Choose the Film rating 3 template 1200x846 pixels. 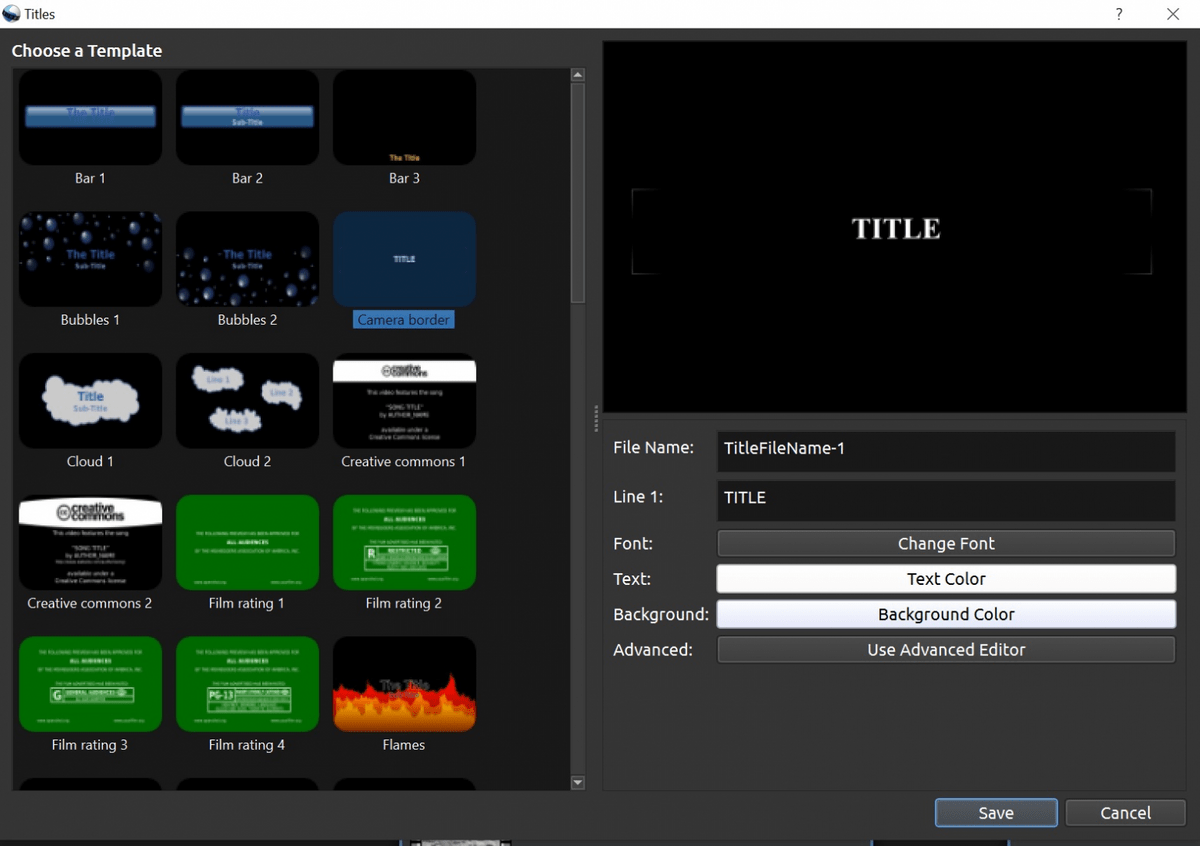tap(90, 683)
